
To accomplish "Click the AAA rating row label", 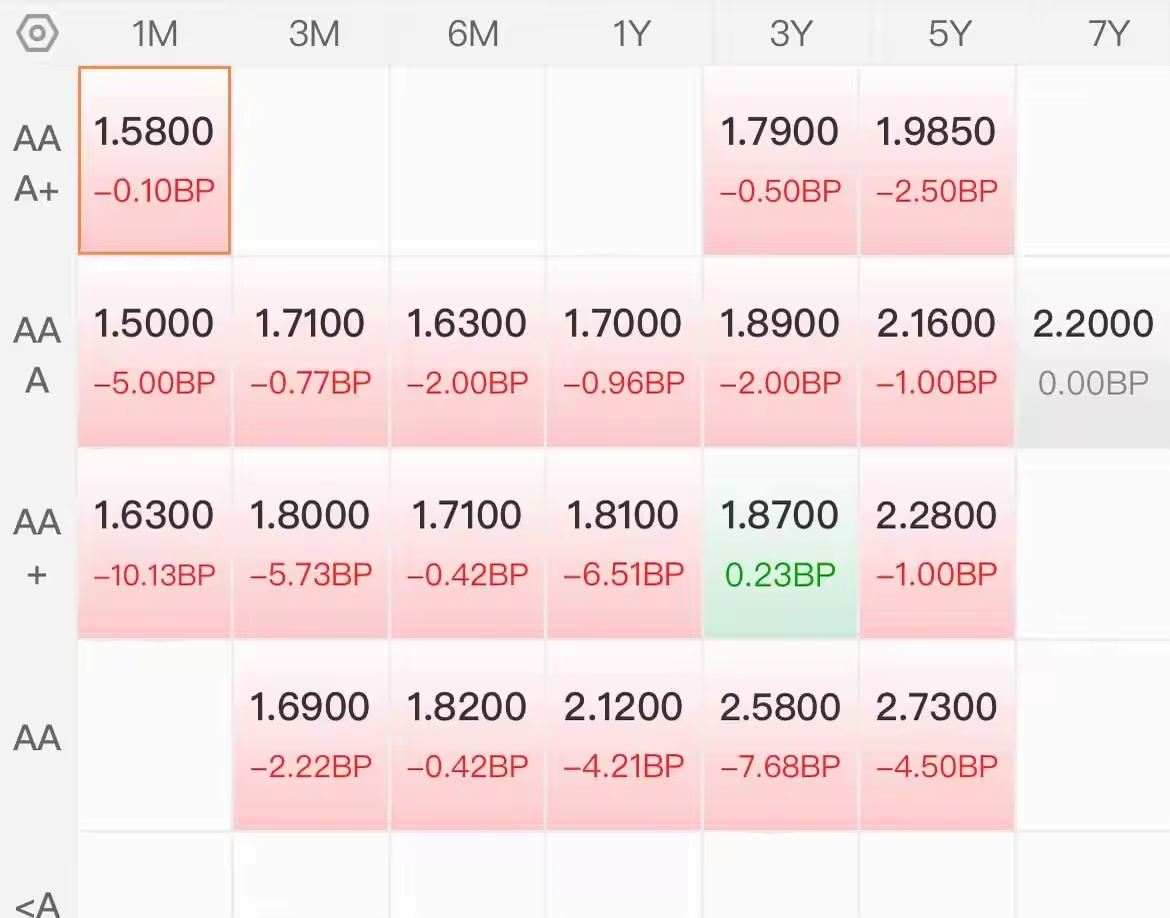I will coord(37,354).
